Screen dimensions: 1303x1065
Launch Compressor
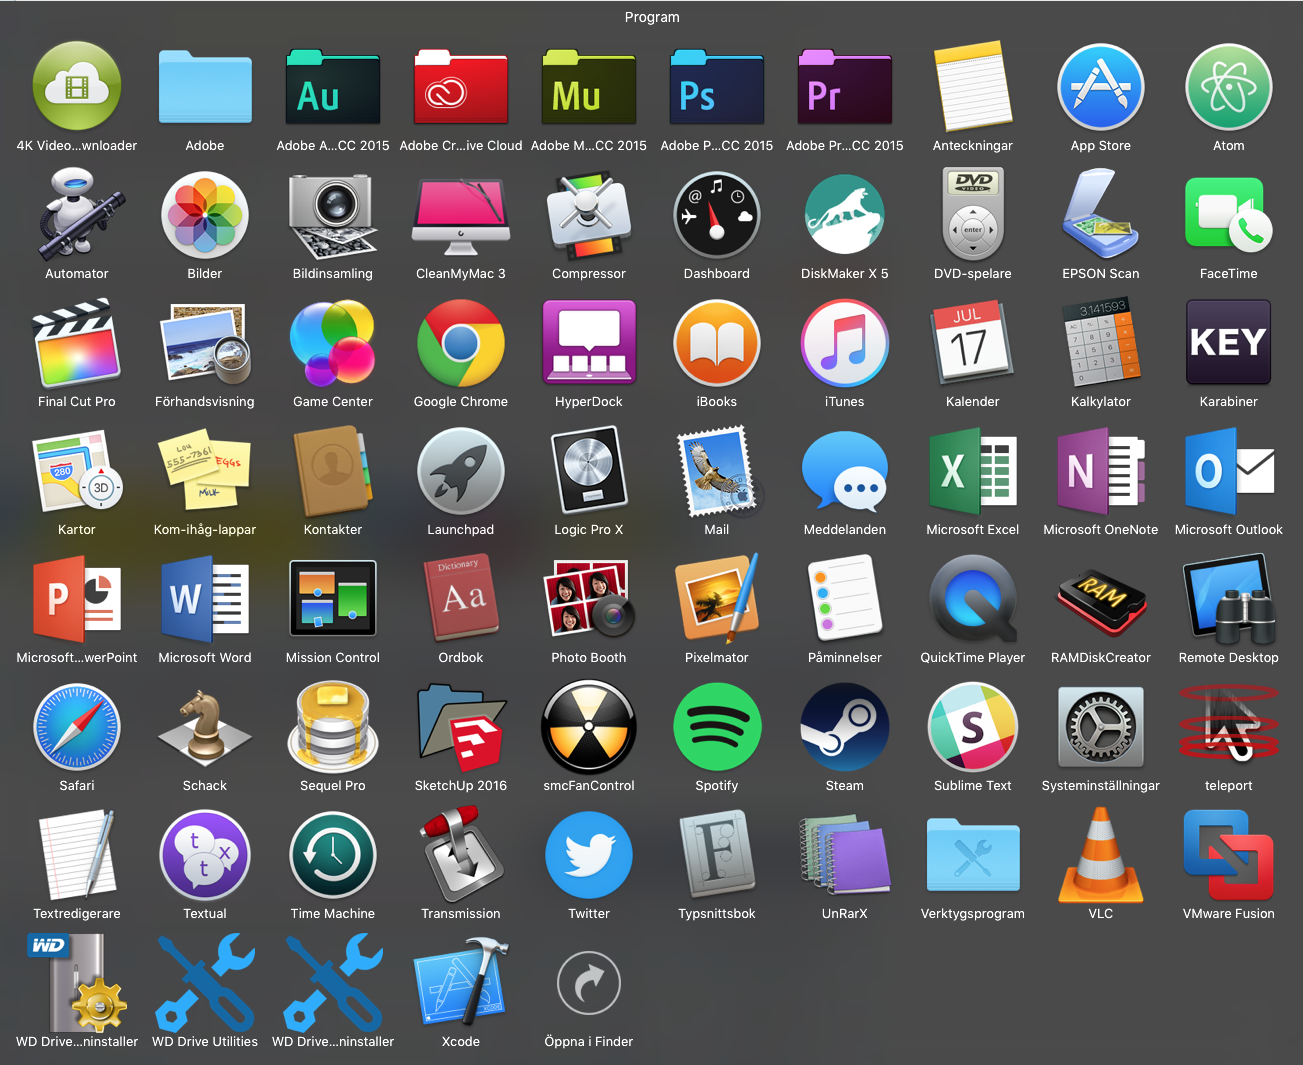tap(589, 214)
